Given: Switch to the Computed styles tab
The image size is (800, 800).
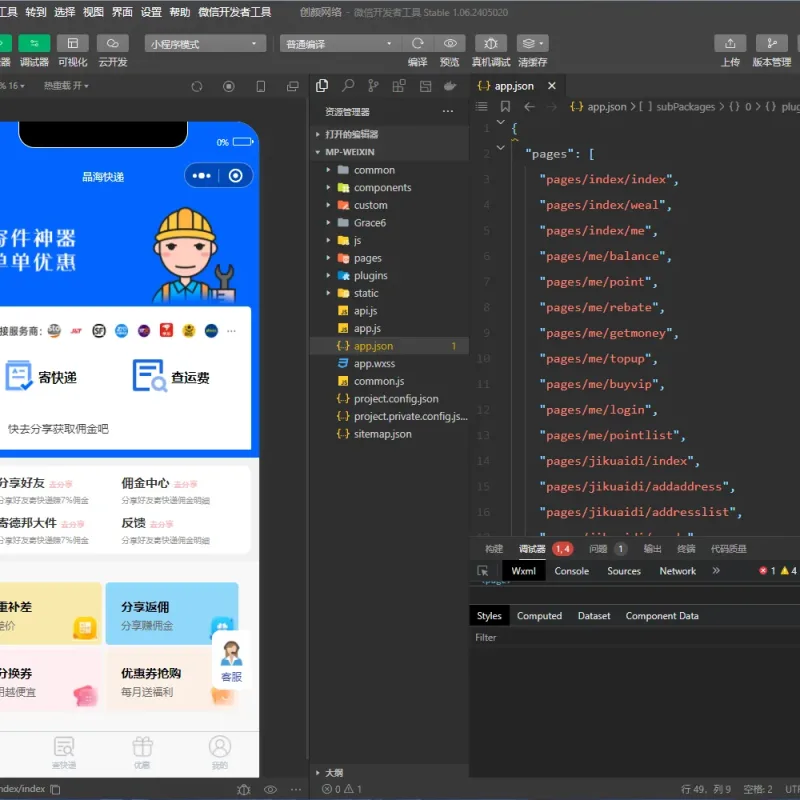Looking at the screenshot, I should 539,616.
